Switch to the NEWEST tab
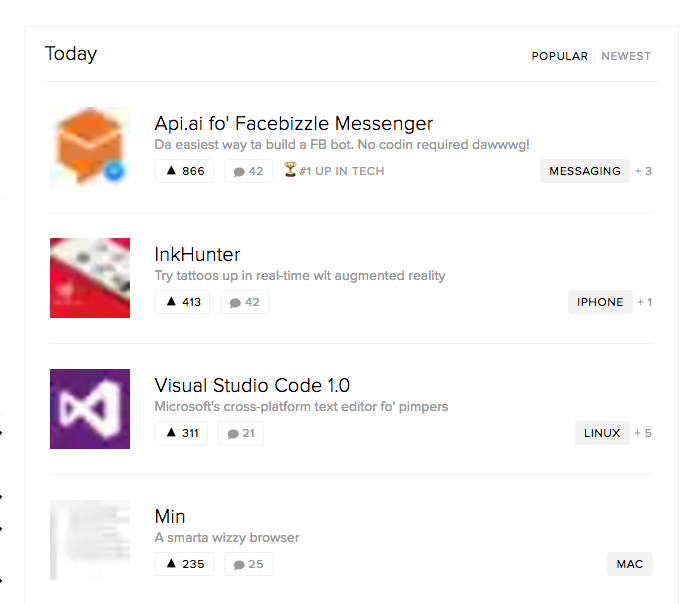The width and height of the screenshot is (697, 604). tap(626, 56)
